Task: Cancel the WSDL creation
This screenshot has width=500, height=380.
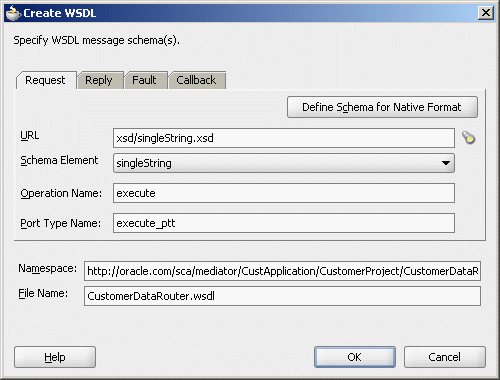Action: 445,357
